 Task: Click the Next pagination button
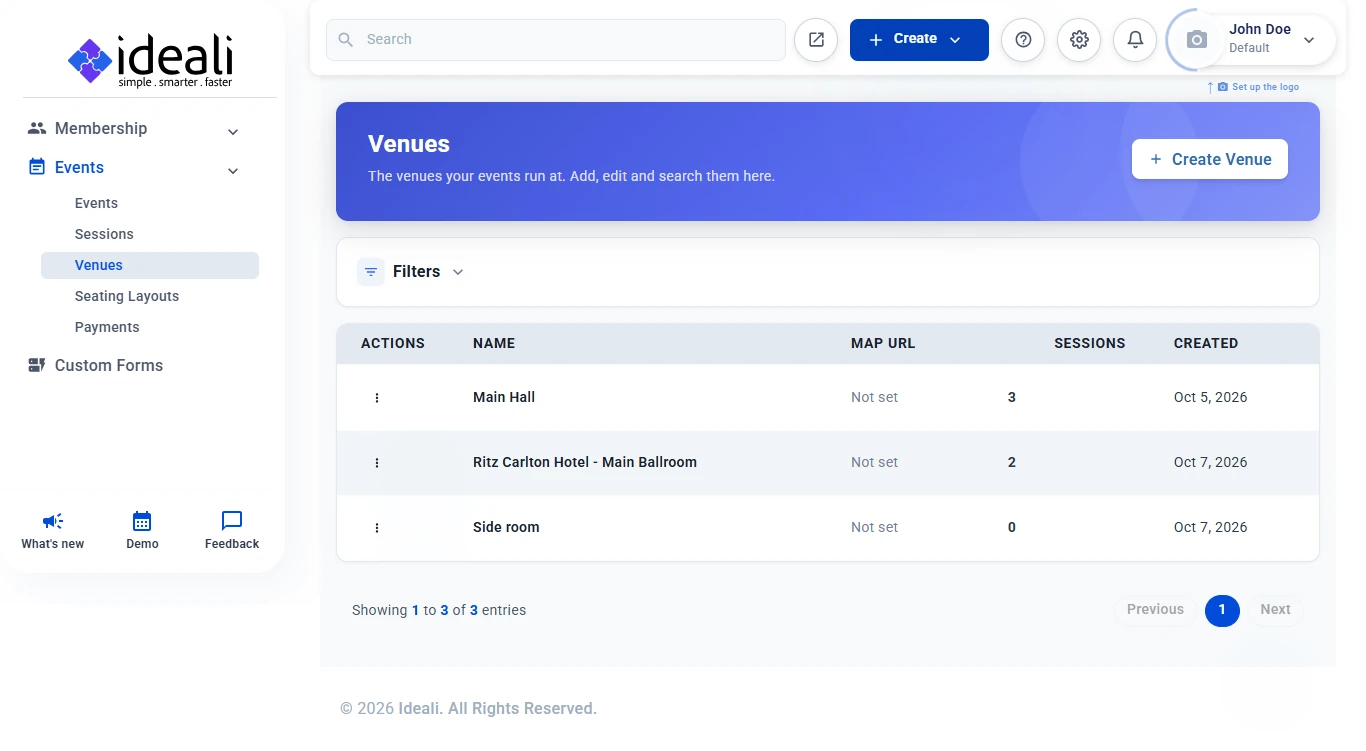point(1275,610)
